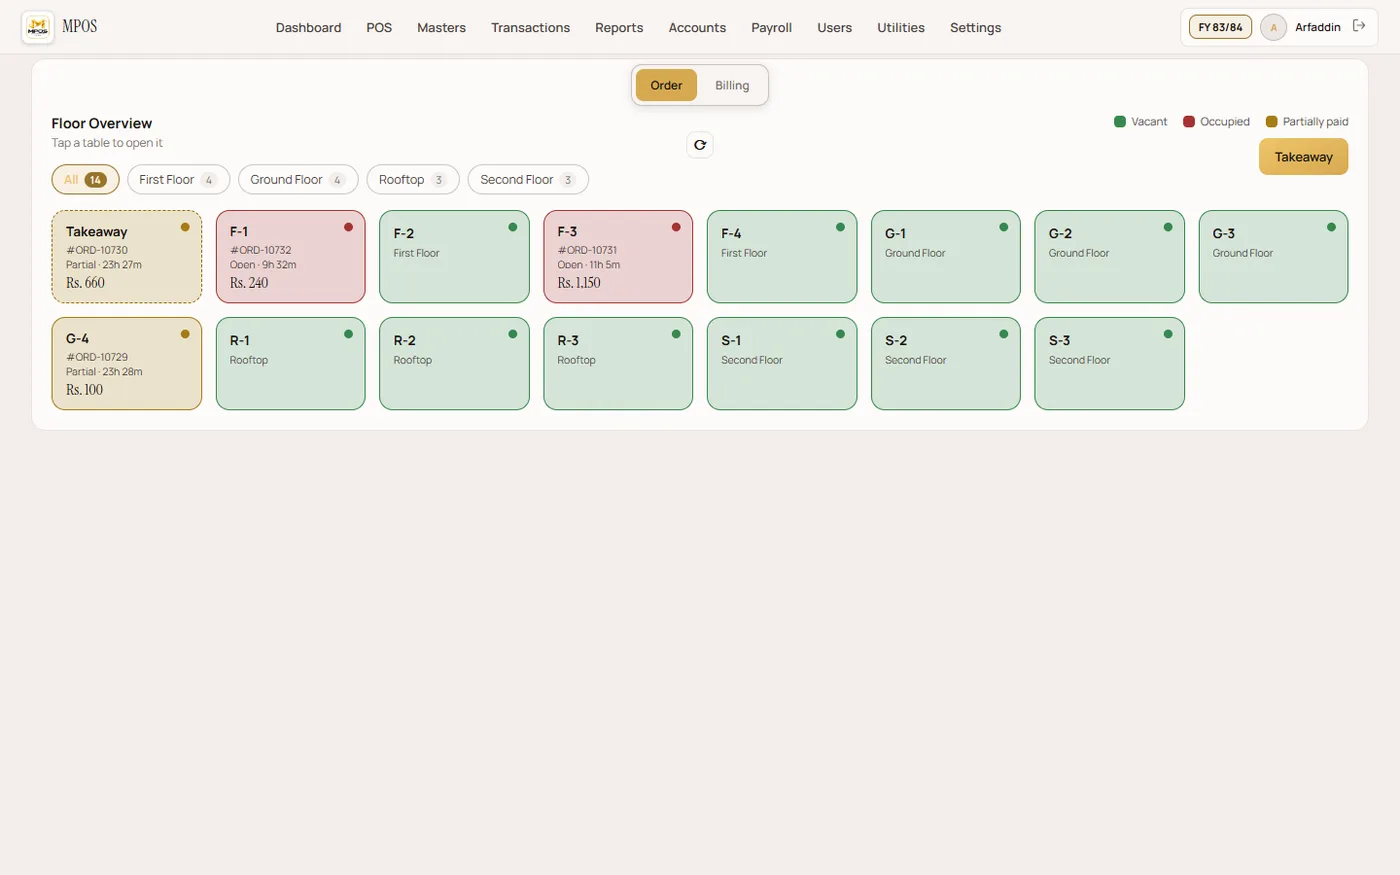This screenshot has height=875, width=1400.
Task: Open vacant table F-4
Action: tap(782, 257)
